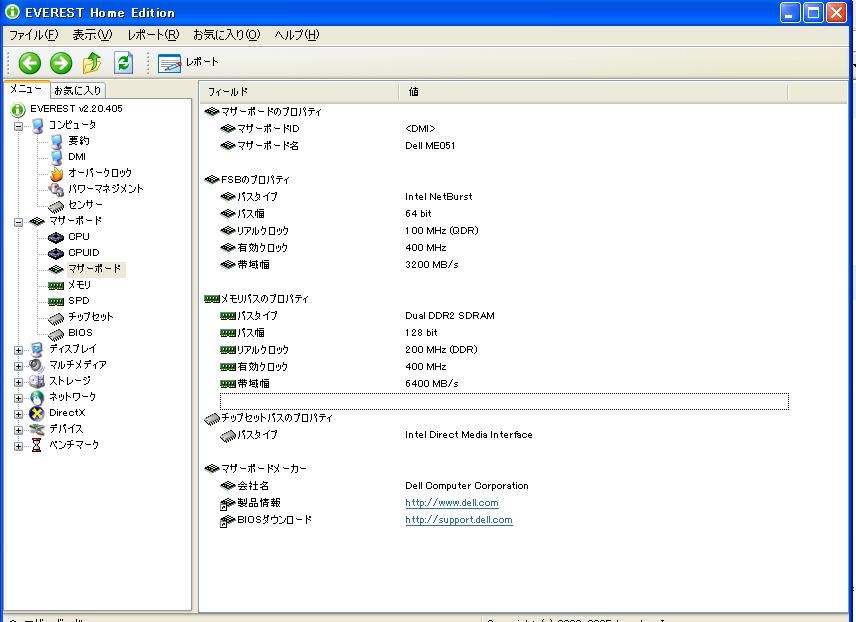
Task: Collapse the マザーボード tree node
Action: point(19,222)
